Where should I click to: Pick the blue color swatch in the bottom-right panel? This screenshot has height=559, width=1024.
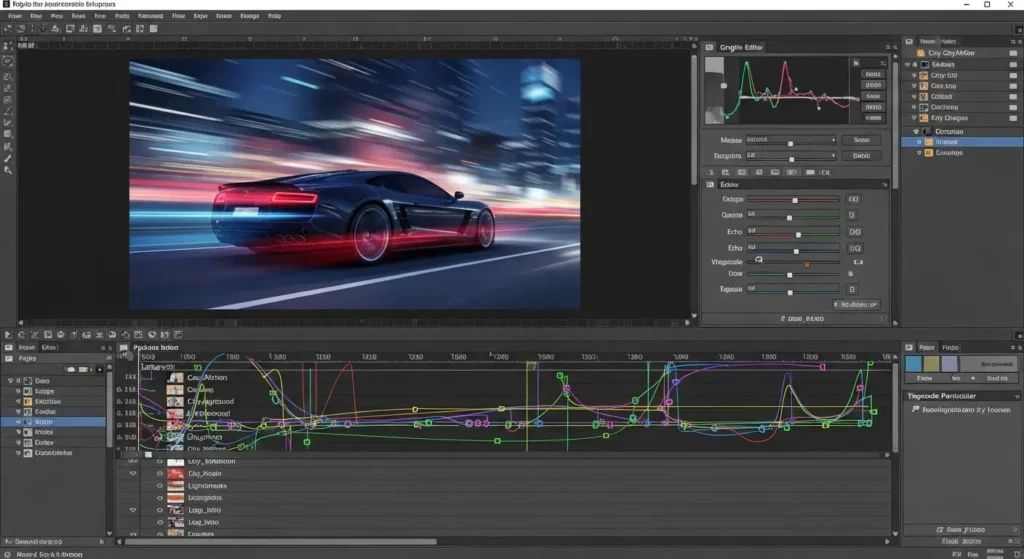913,364
